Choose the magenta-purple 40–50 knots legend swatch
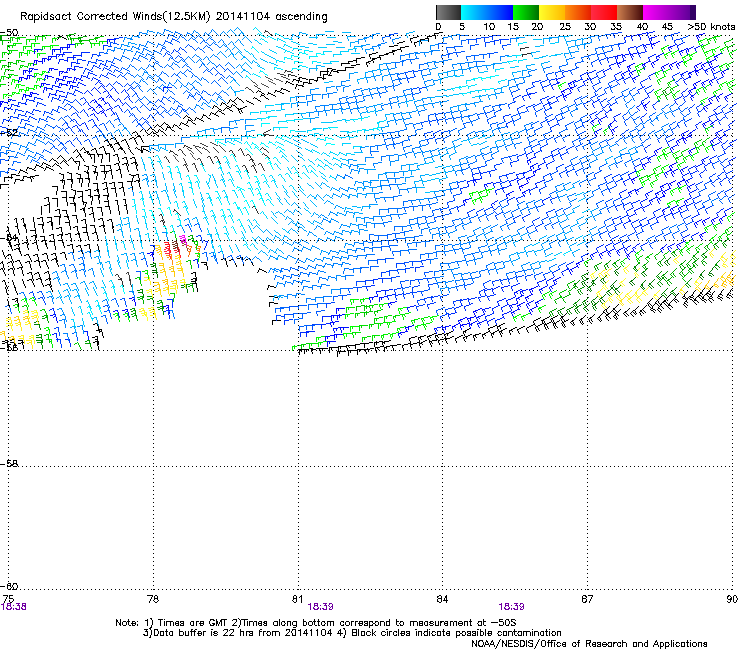This screenshot has height=650, width=740. point(669,12)
